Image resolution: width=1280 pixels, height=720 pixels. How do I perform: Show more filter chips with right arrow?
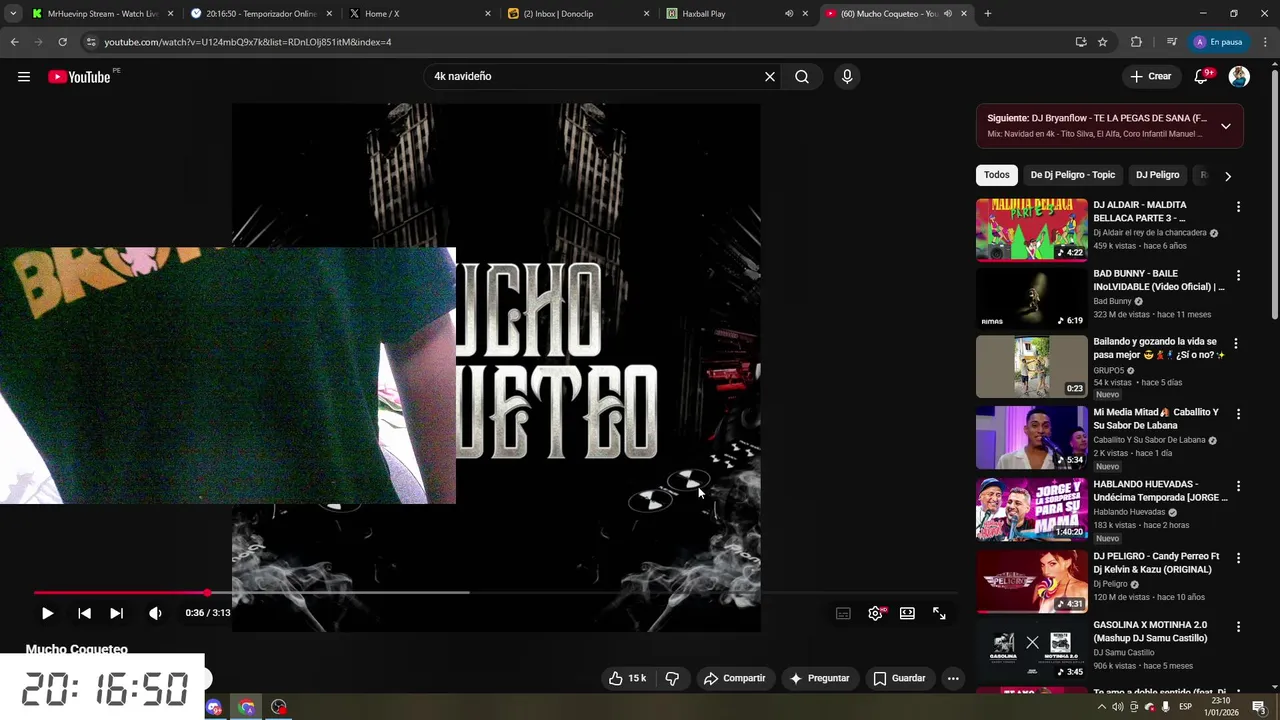click(x=1228, y=176)
